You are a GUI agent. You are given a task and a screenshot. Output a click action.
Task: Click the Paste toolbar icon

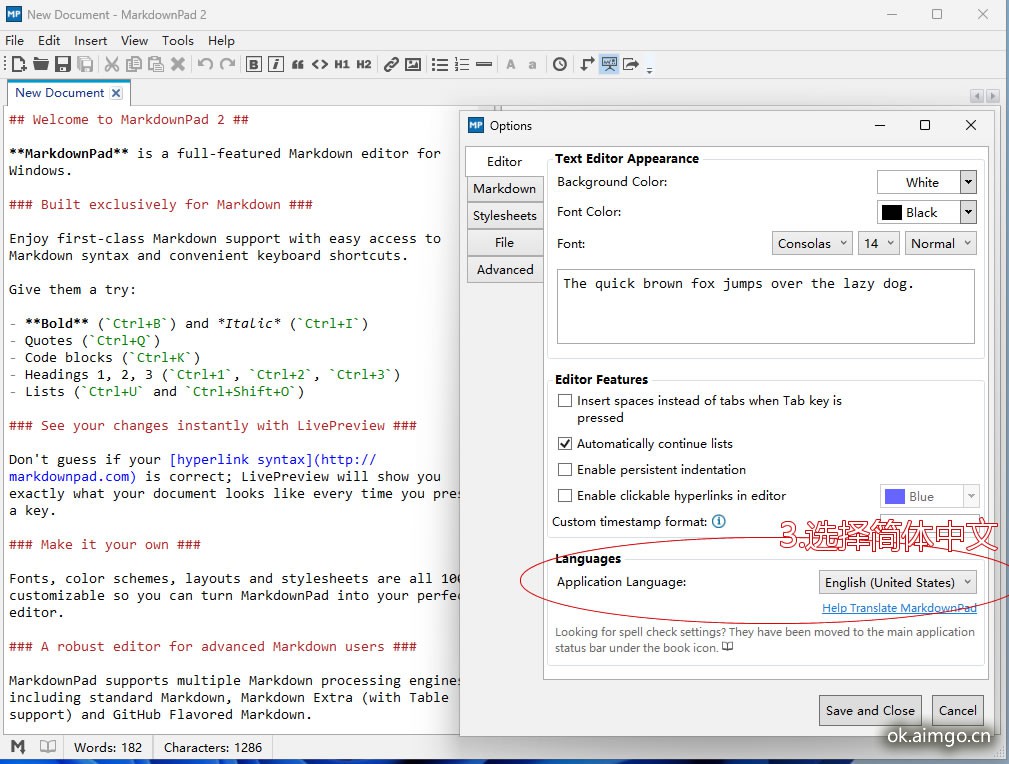tap(156, 64)
